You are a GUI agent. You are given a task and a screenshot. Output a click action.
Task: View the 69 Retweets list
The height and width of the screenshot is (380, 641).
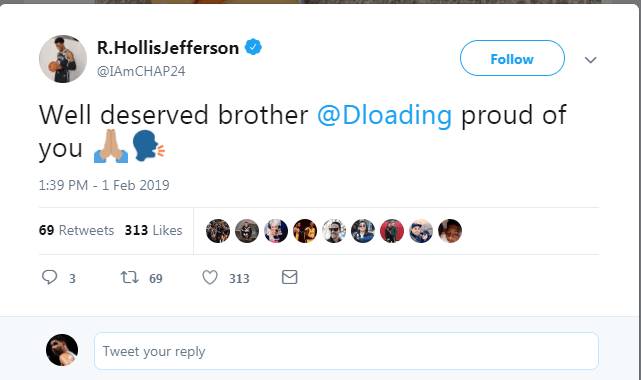(76, 230)
